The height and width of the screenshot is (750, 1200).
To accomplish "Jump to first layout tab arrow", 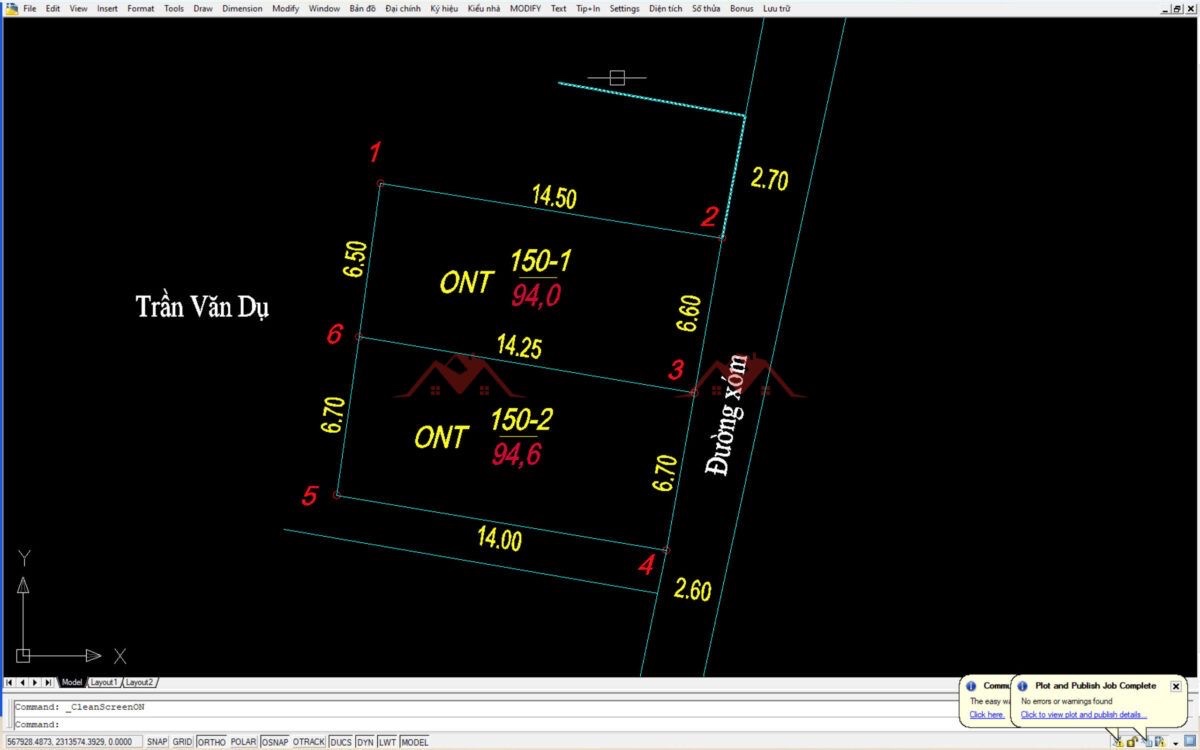I will click(10, 682).
